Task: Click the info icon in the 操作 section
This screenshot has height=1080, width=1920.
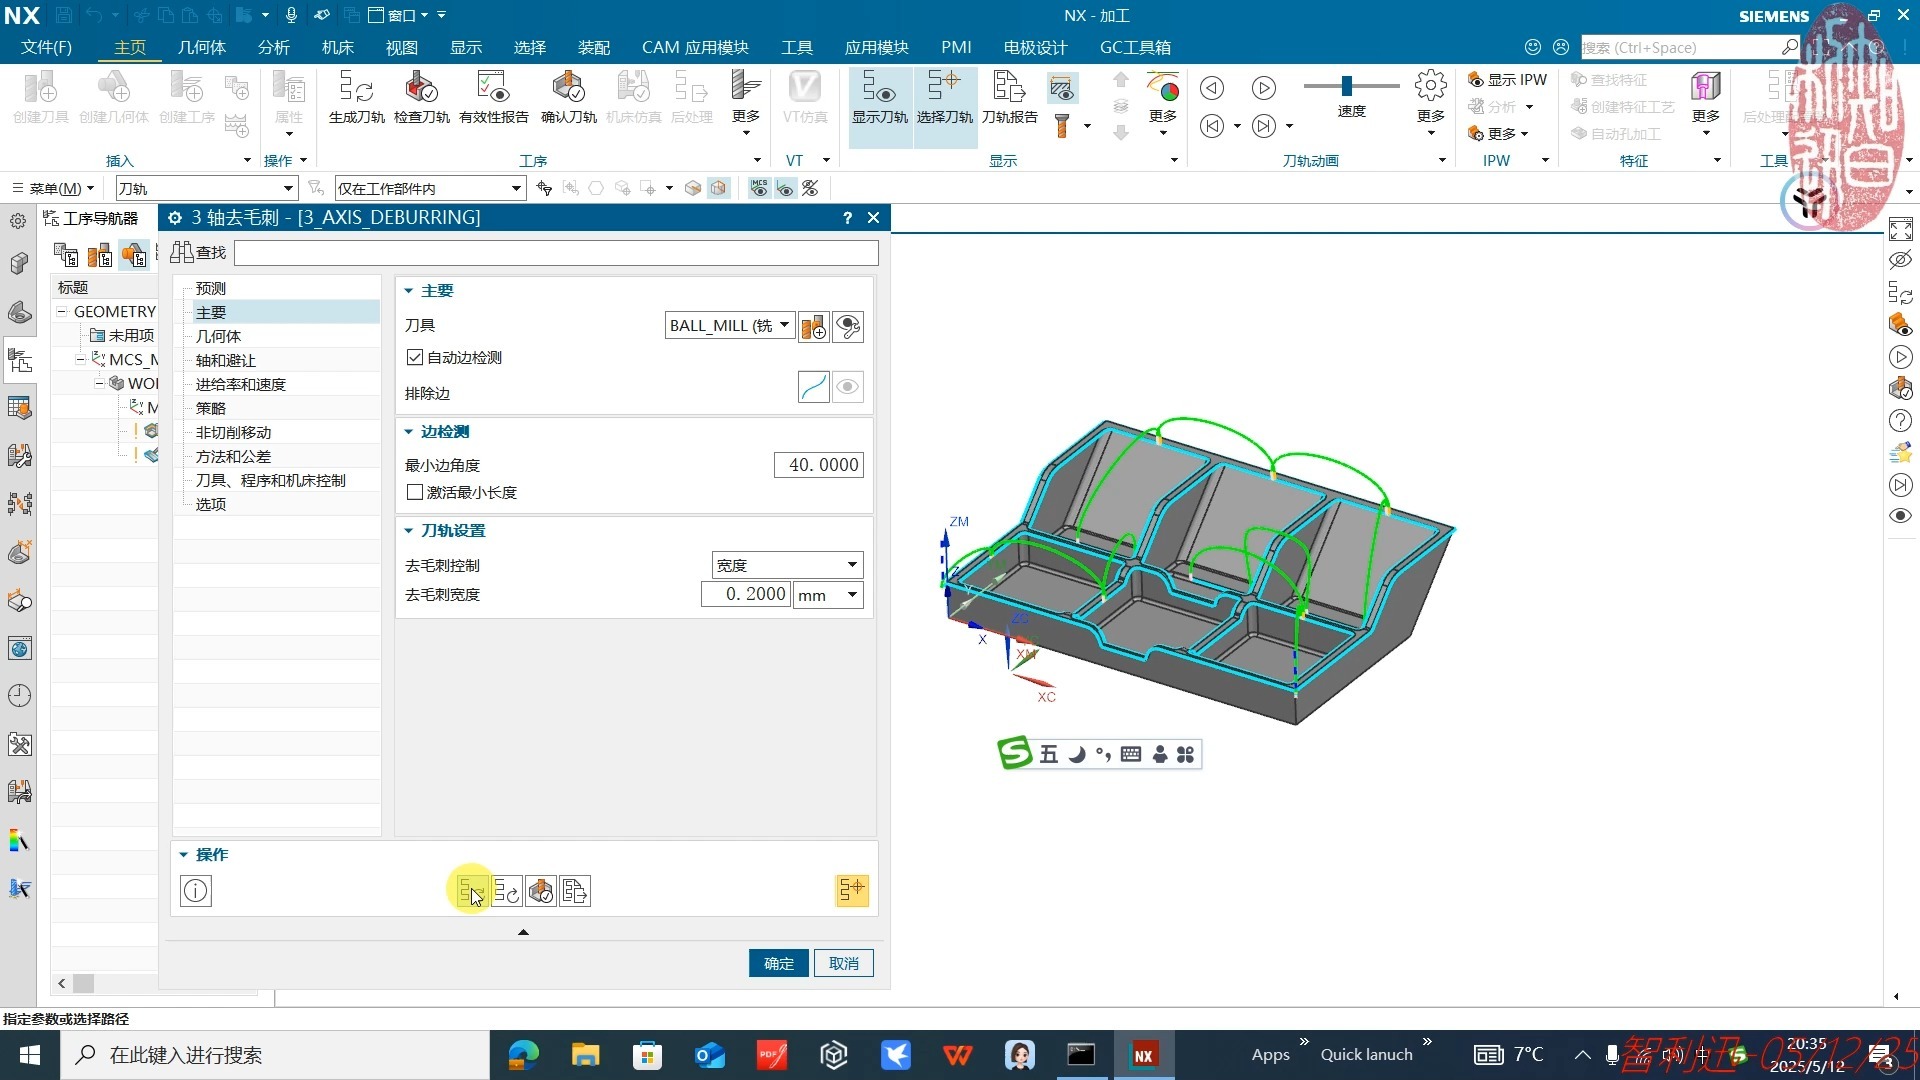Action: point(196,891)
